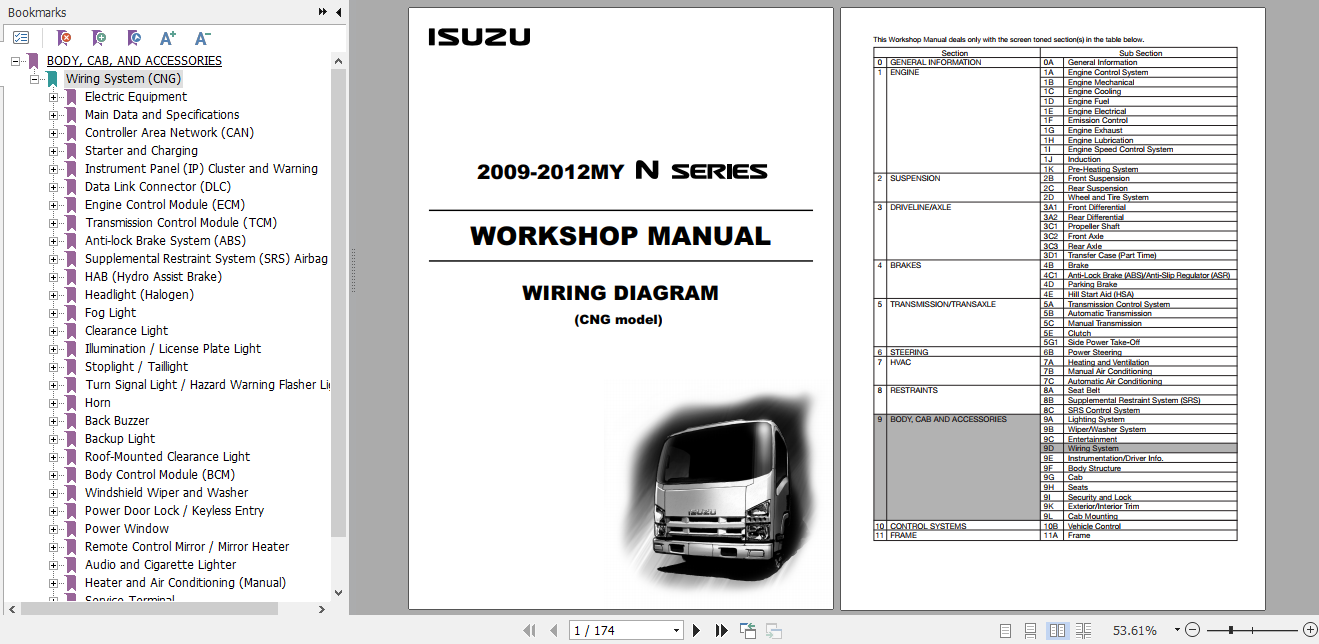Switch to two-page continuous layout
Image resolution: width=1319 pixels, height=644 pixels.
click(1081, 630)
